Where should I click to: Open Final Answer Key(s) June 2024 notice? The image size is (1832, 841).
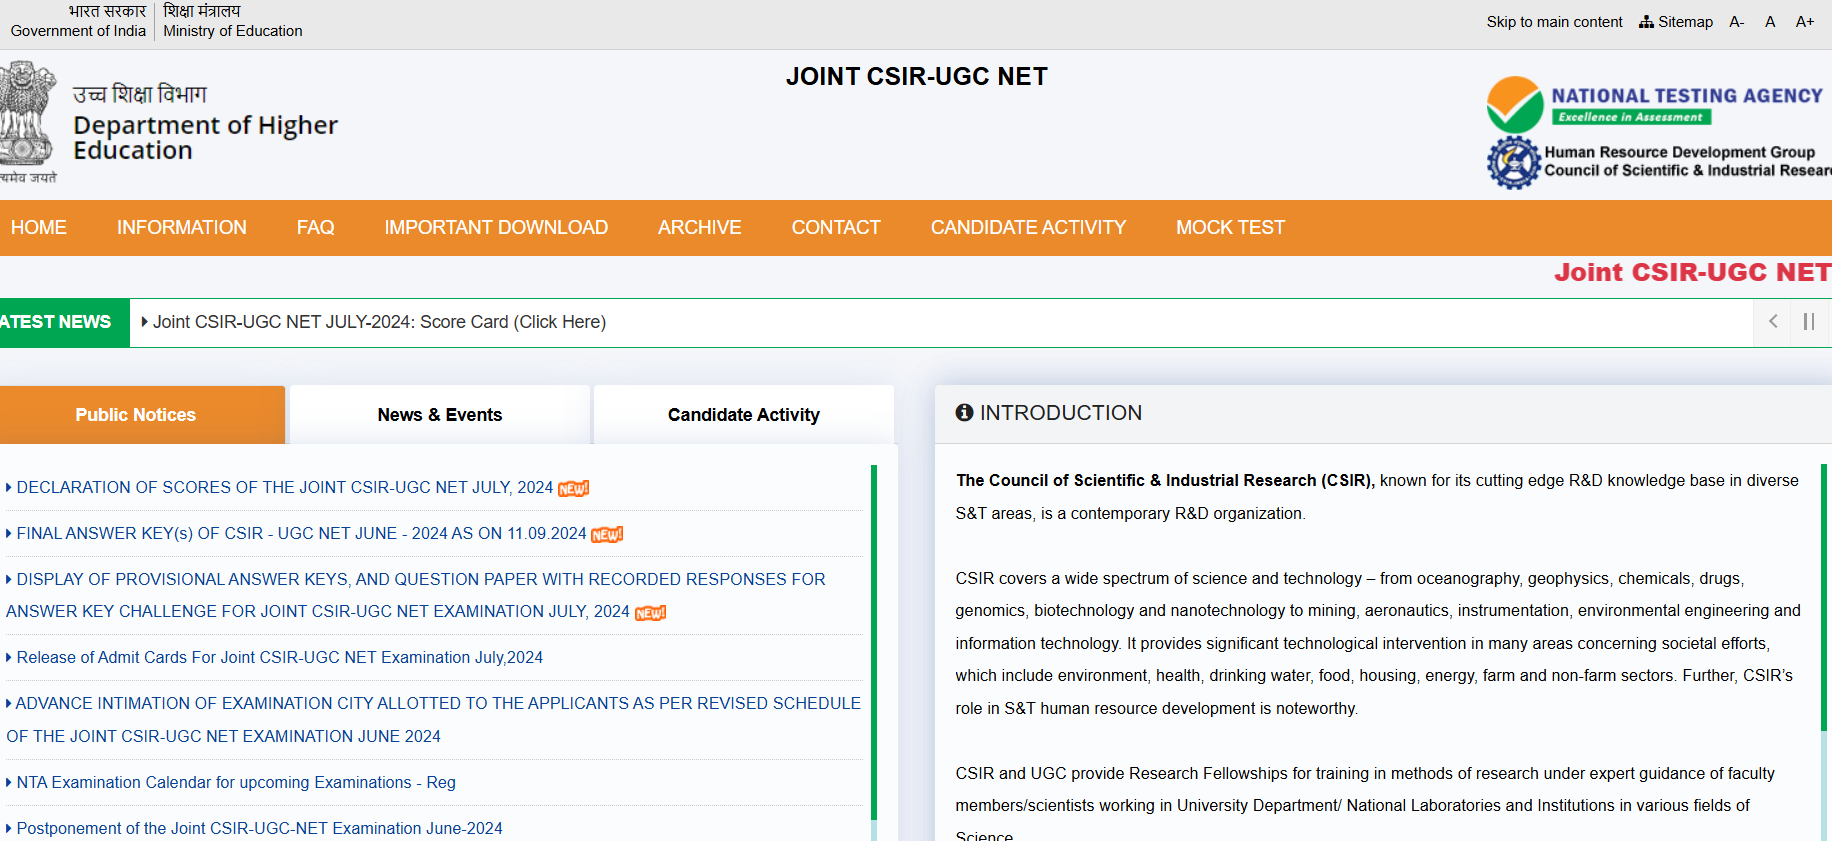[302, 534]
